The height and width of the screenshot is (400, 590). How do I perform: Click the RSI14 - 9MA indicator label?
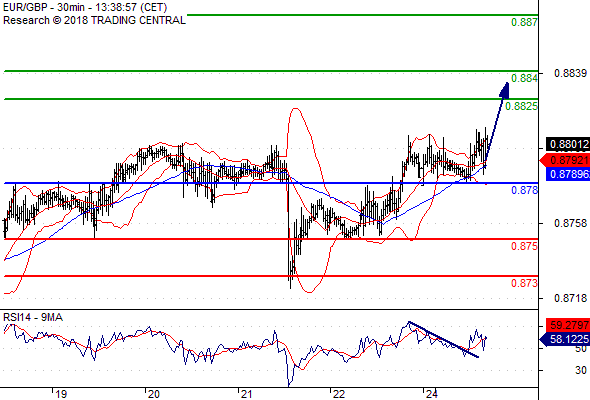(x=33, y=318)
